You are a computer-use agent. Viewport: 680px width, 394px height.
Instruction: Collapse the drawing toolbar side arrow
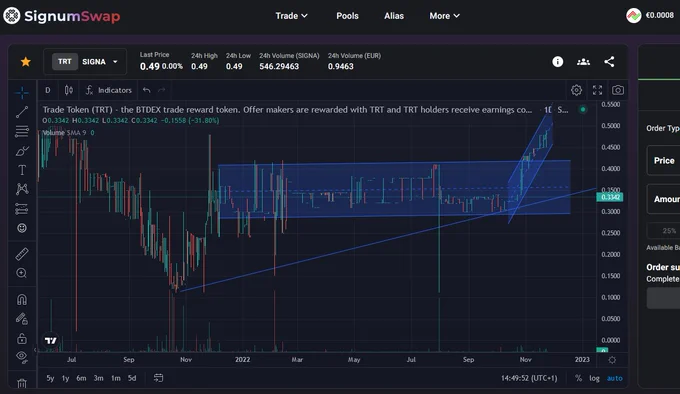[x=35, y=349]
